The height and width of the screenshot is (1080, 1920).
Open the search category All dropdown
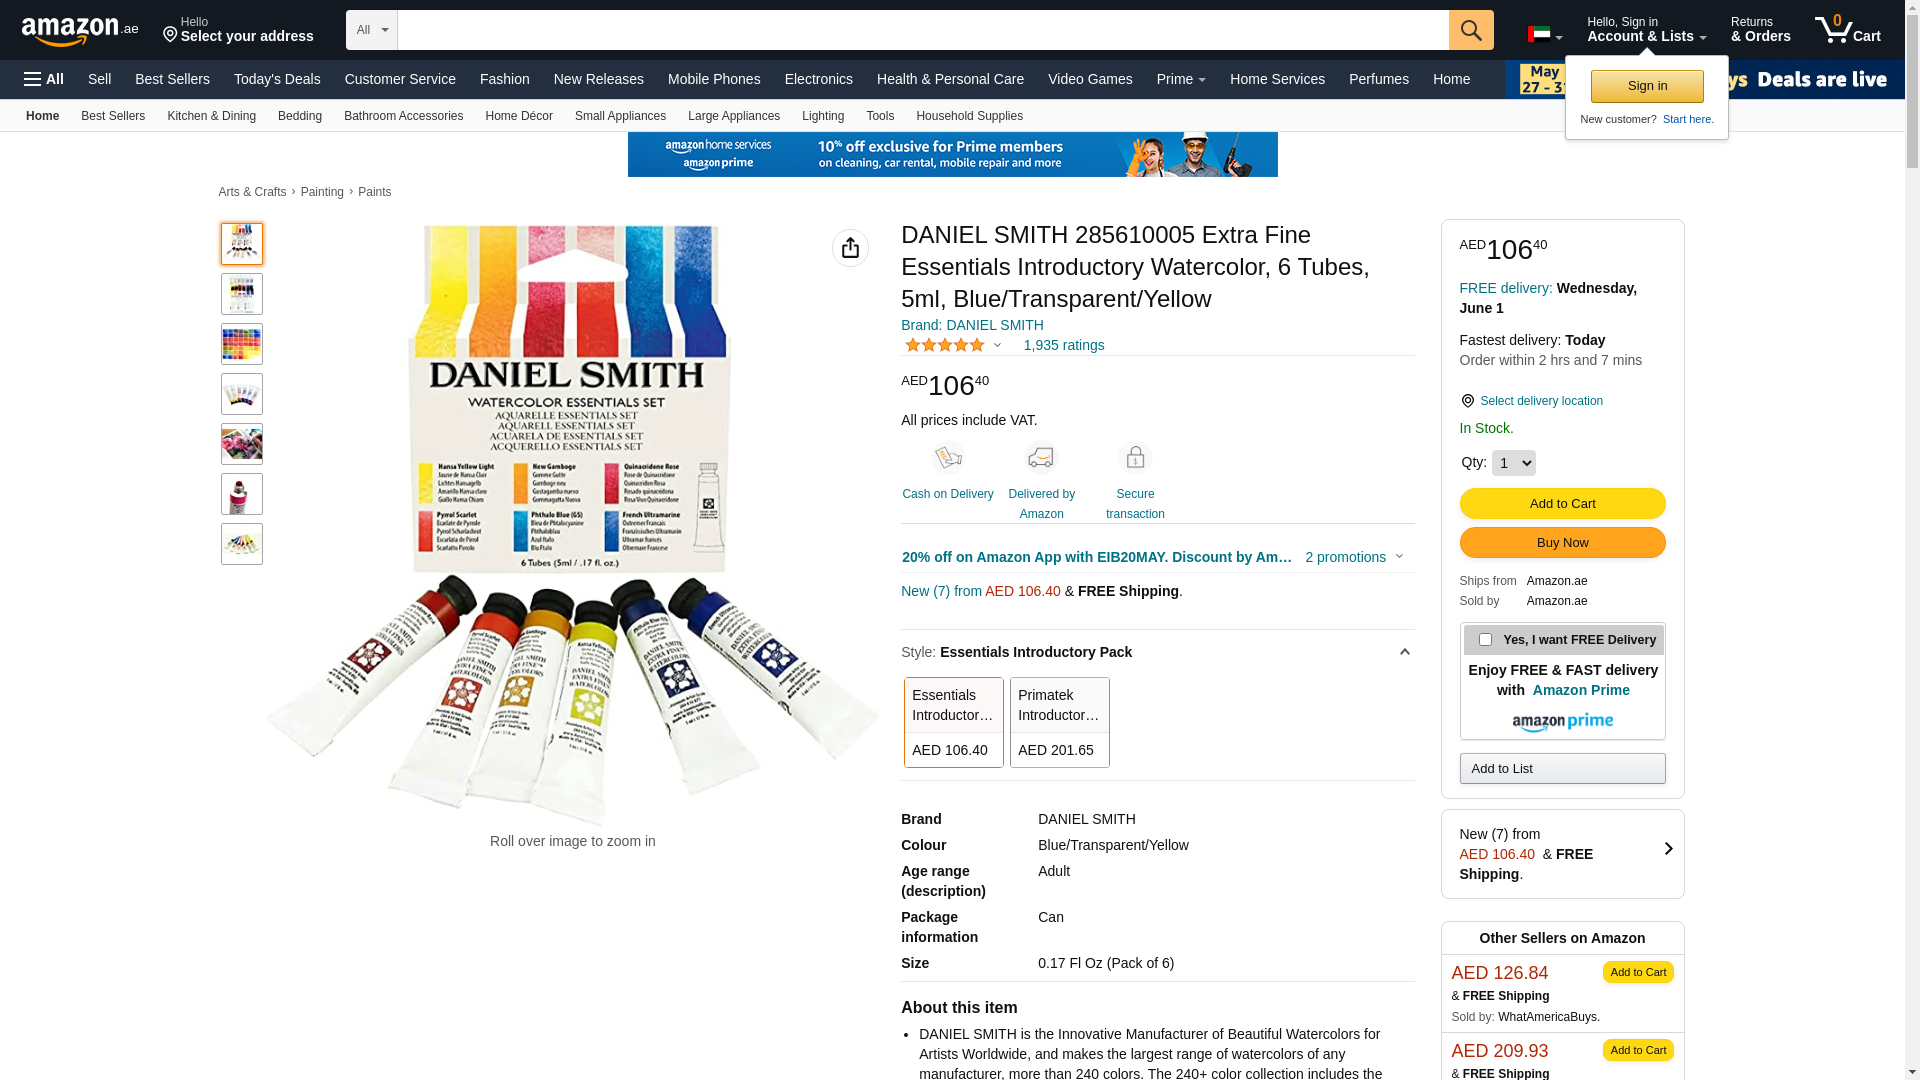pos(372,30)
